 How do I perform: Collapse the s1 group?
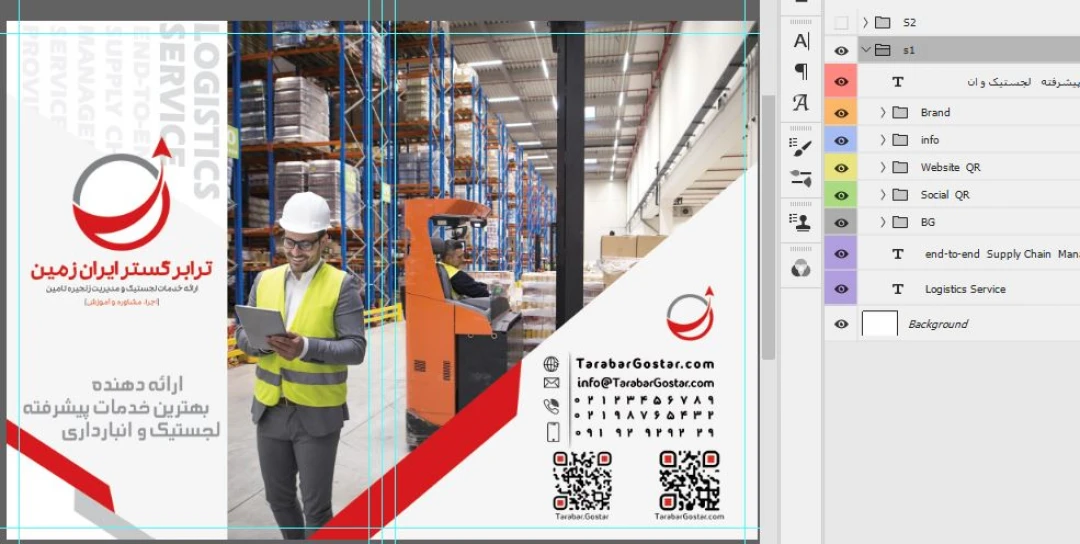(x=866, y=50)
